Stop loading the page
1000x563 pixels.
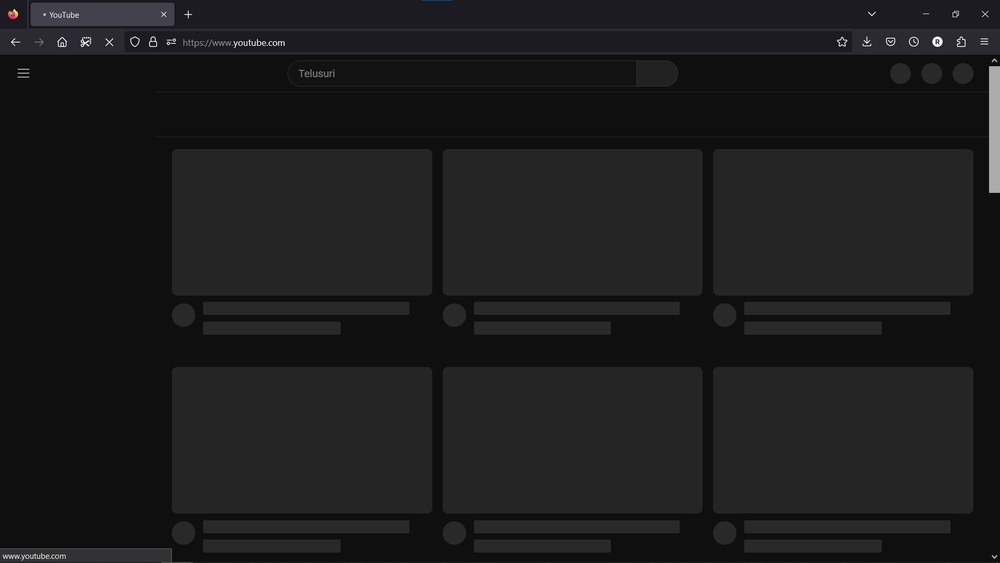tap(109, 42)
